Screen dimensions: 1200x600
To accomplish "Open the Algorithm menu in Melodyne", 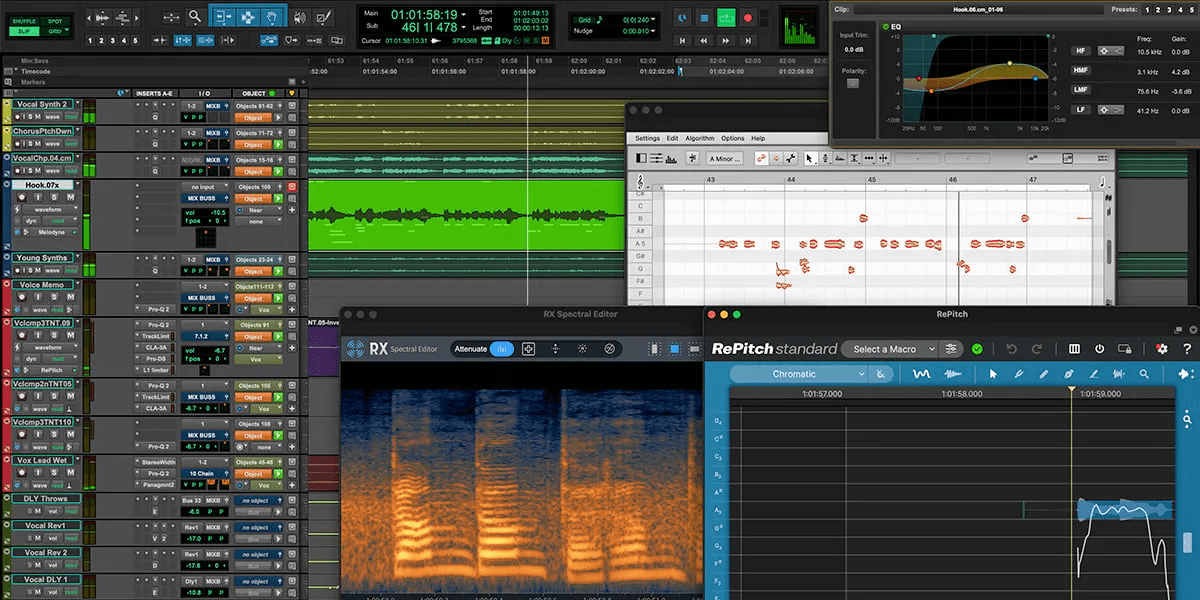I will (700, 138).
